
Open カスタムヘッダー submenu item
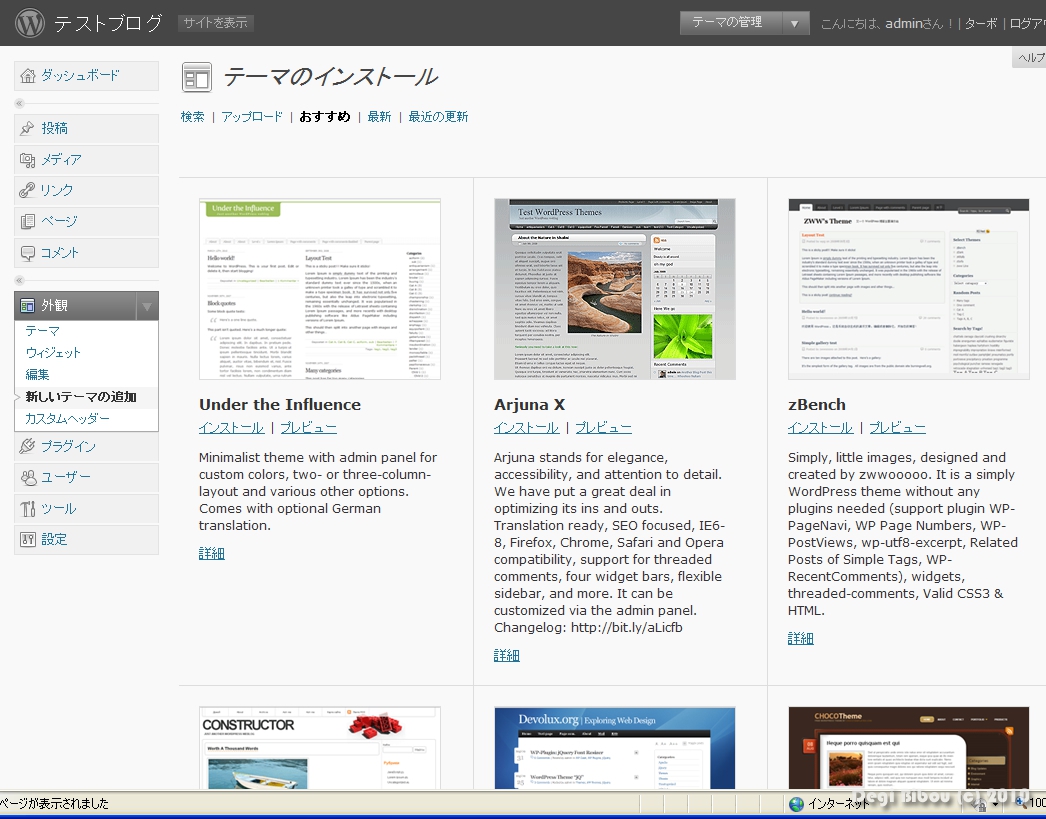pos(67,419)
